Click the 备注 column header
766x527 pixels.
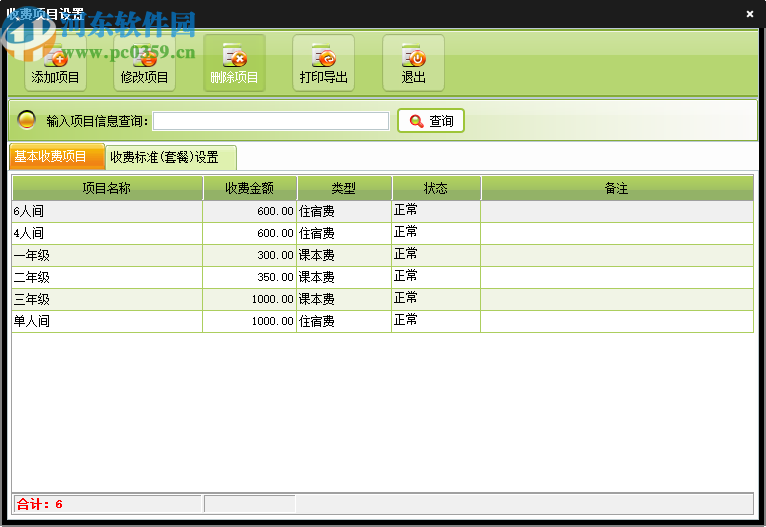pos(617,188)
